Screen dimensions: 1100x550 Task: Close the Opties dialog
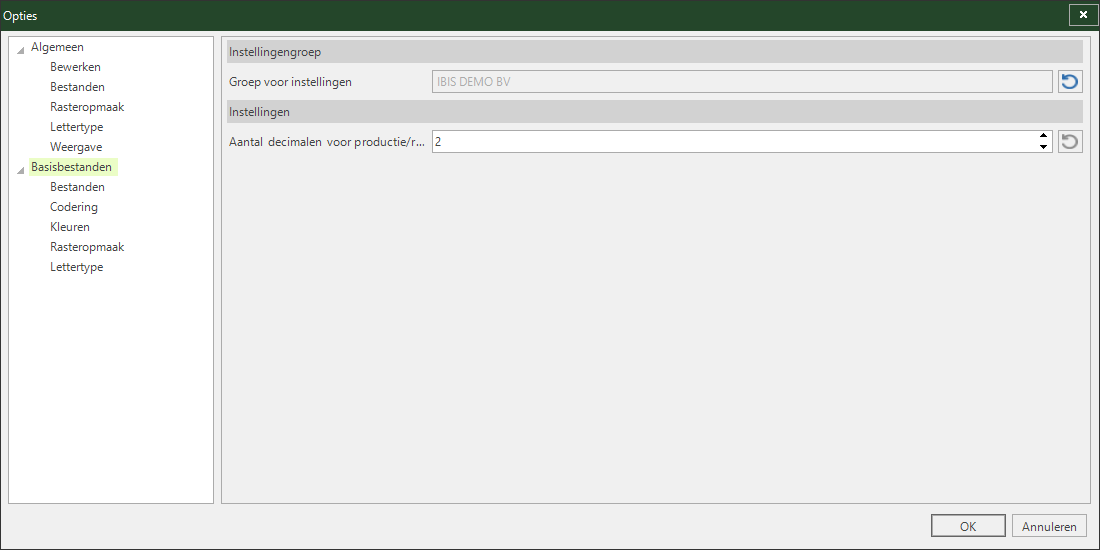(1083, 15)
